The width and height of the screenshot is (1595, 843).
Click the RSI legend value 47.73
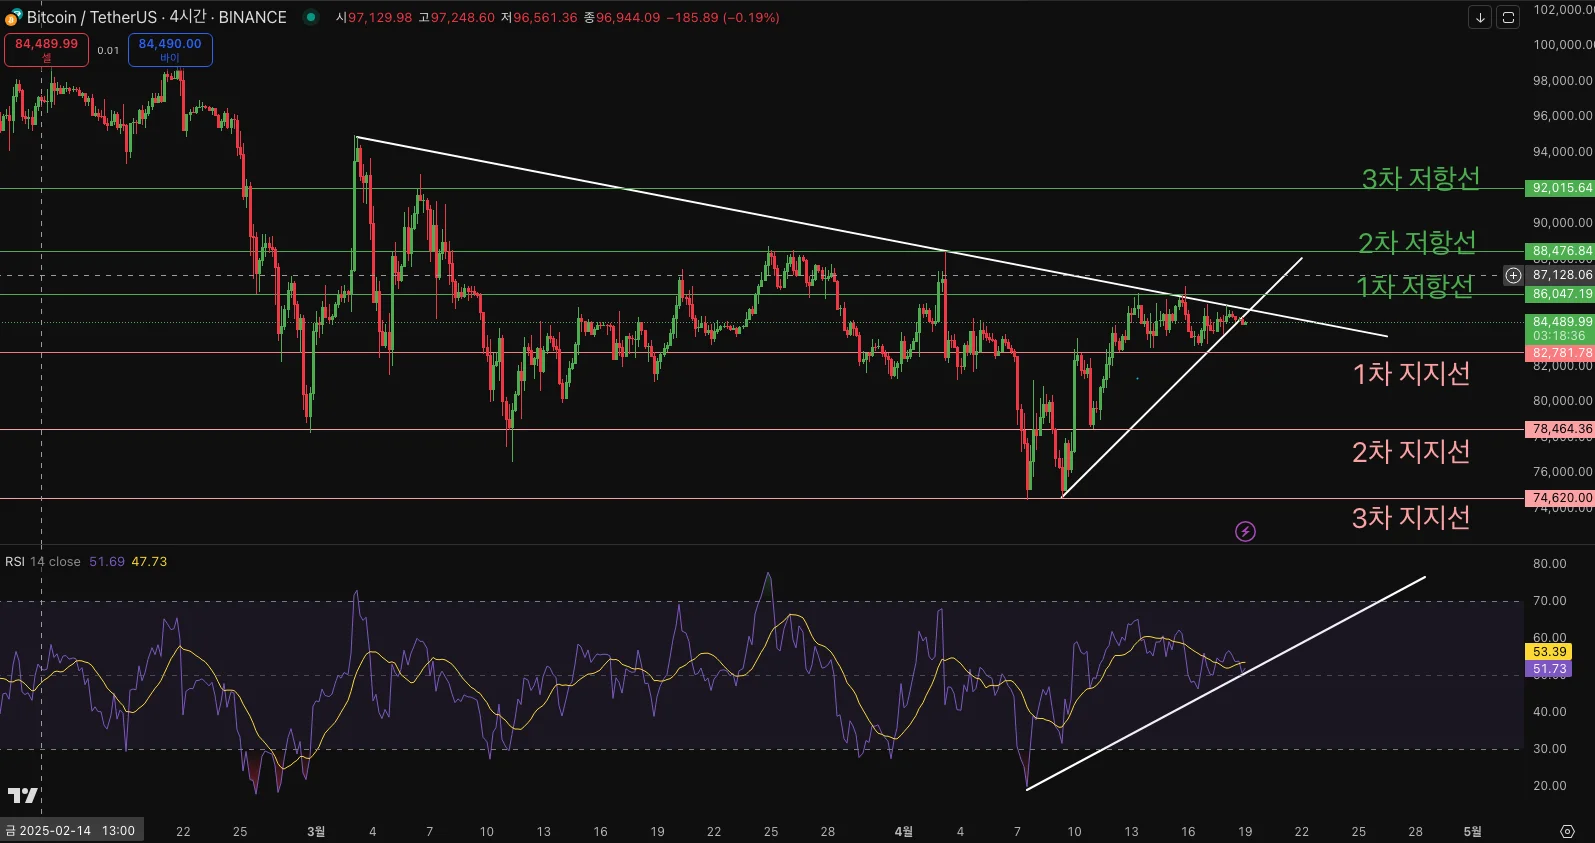tap(149, 562)
